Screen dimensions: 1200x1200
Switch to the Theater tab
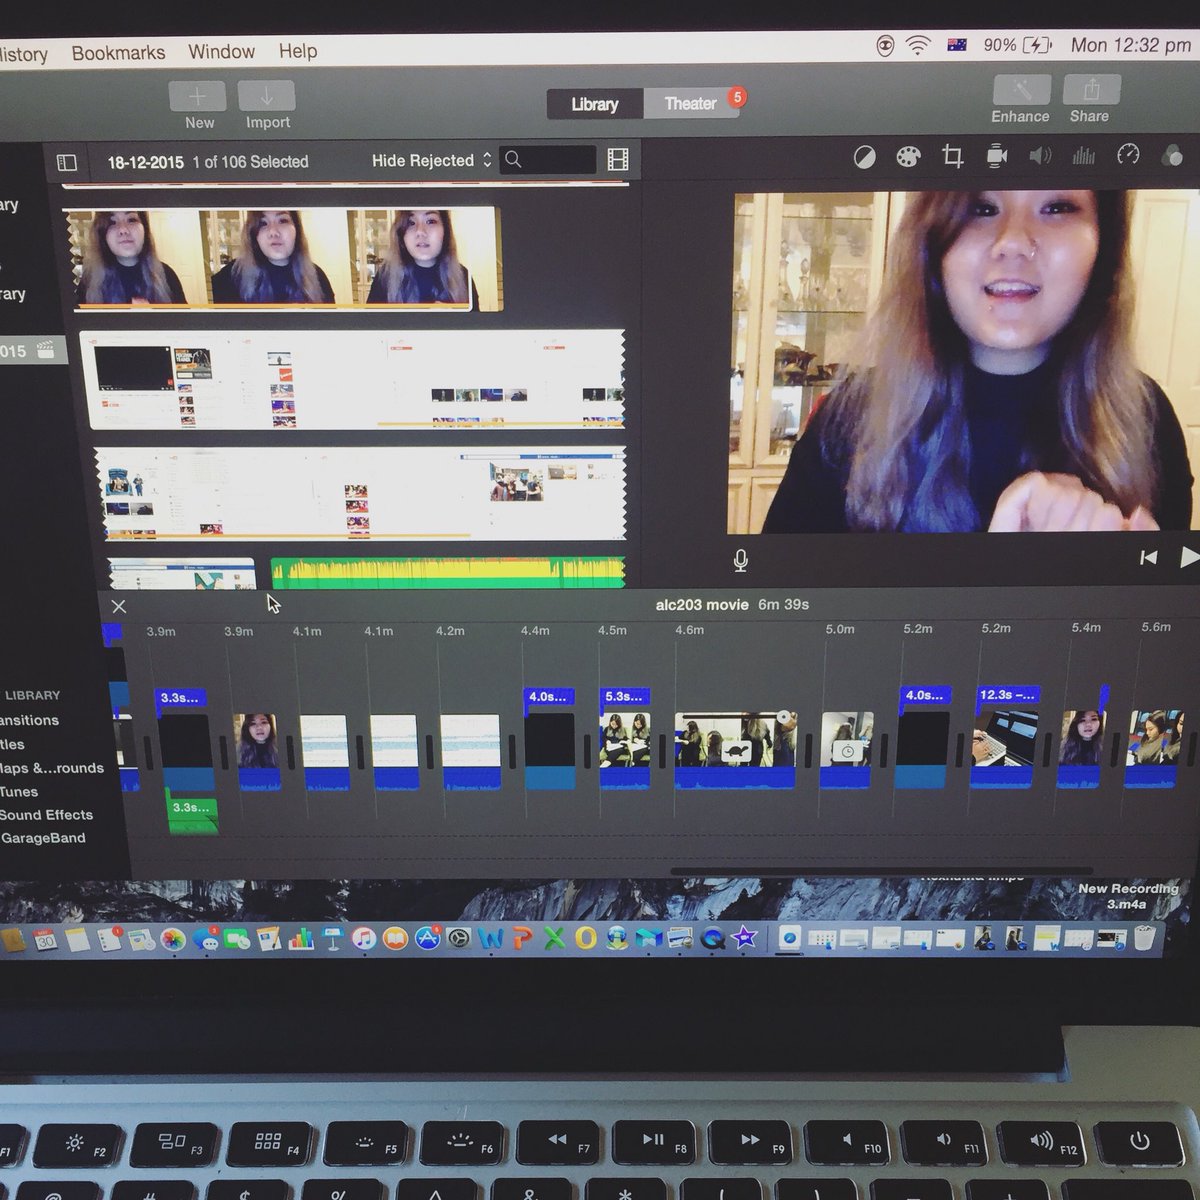click(x=690, y=103)
